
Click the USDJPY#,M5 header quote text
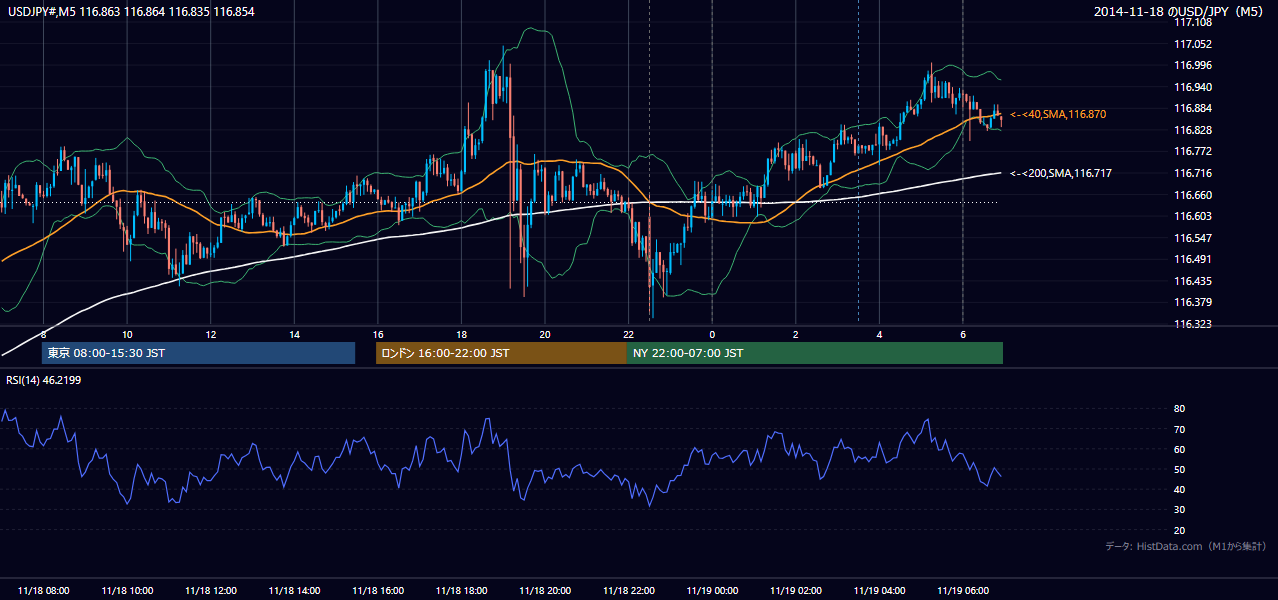(x=129, y=11)
